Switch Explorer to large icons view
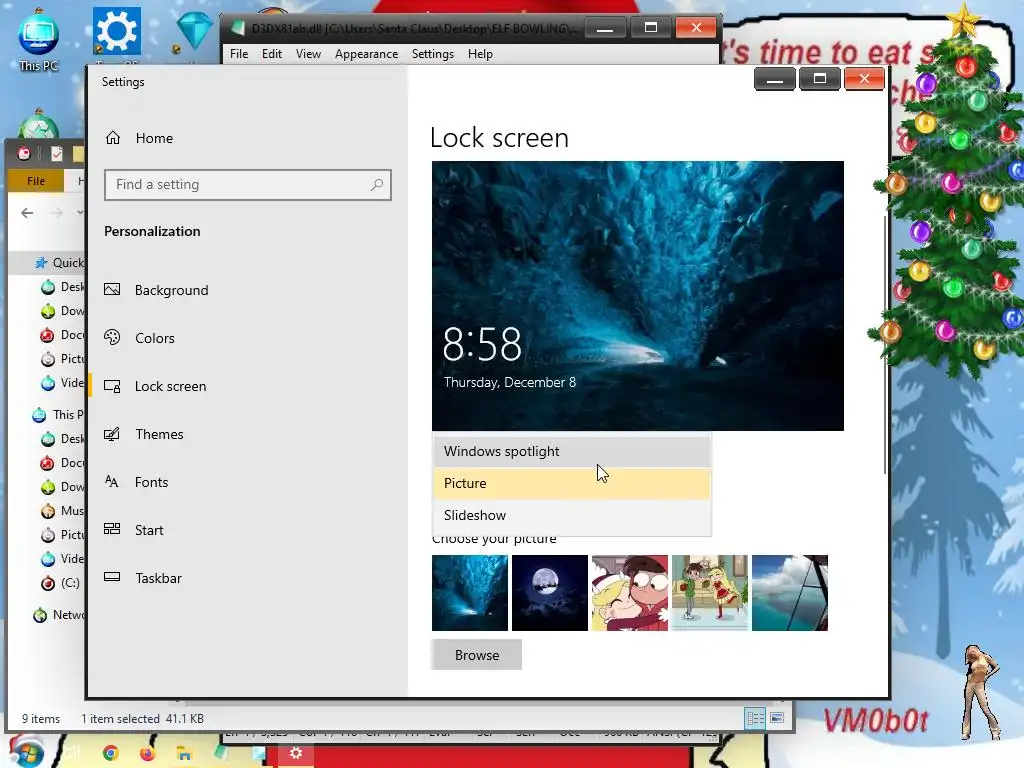Image resolution: width=1024 pixels, height=768 pixels. (777, 718)
